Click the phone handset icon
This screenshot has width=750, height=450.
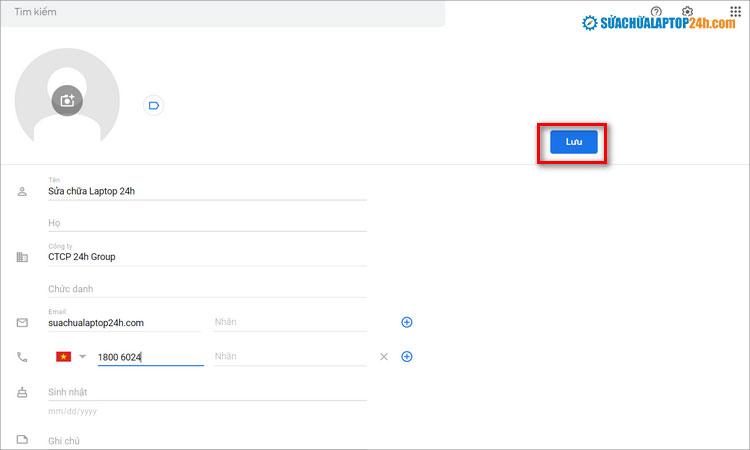(22, 357)
